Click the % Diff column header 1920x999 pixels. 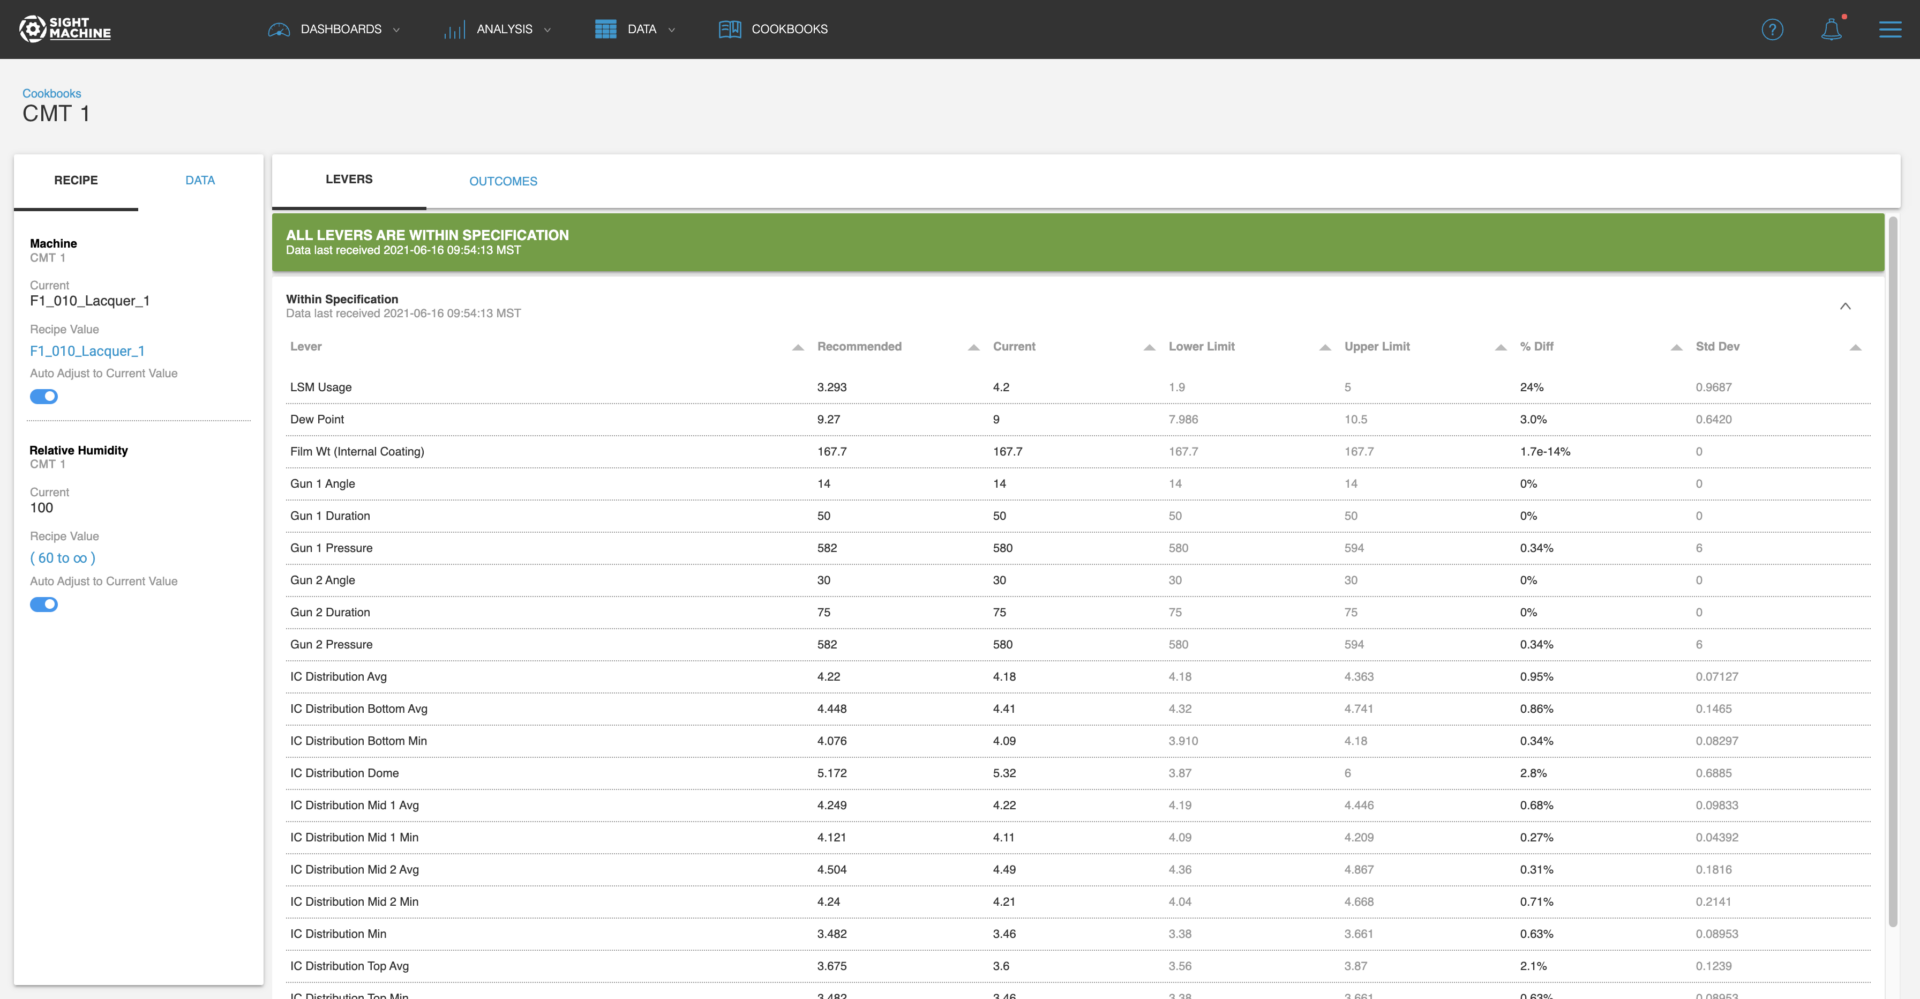[x=1537, y=347]
